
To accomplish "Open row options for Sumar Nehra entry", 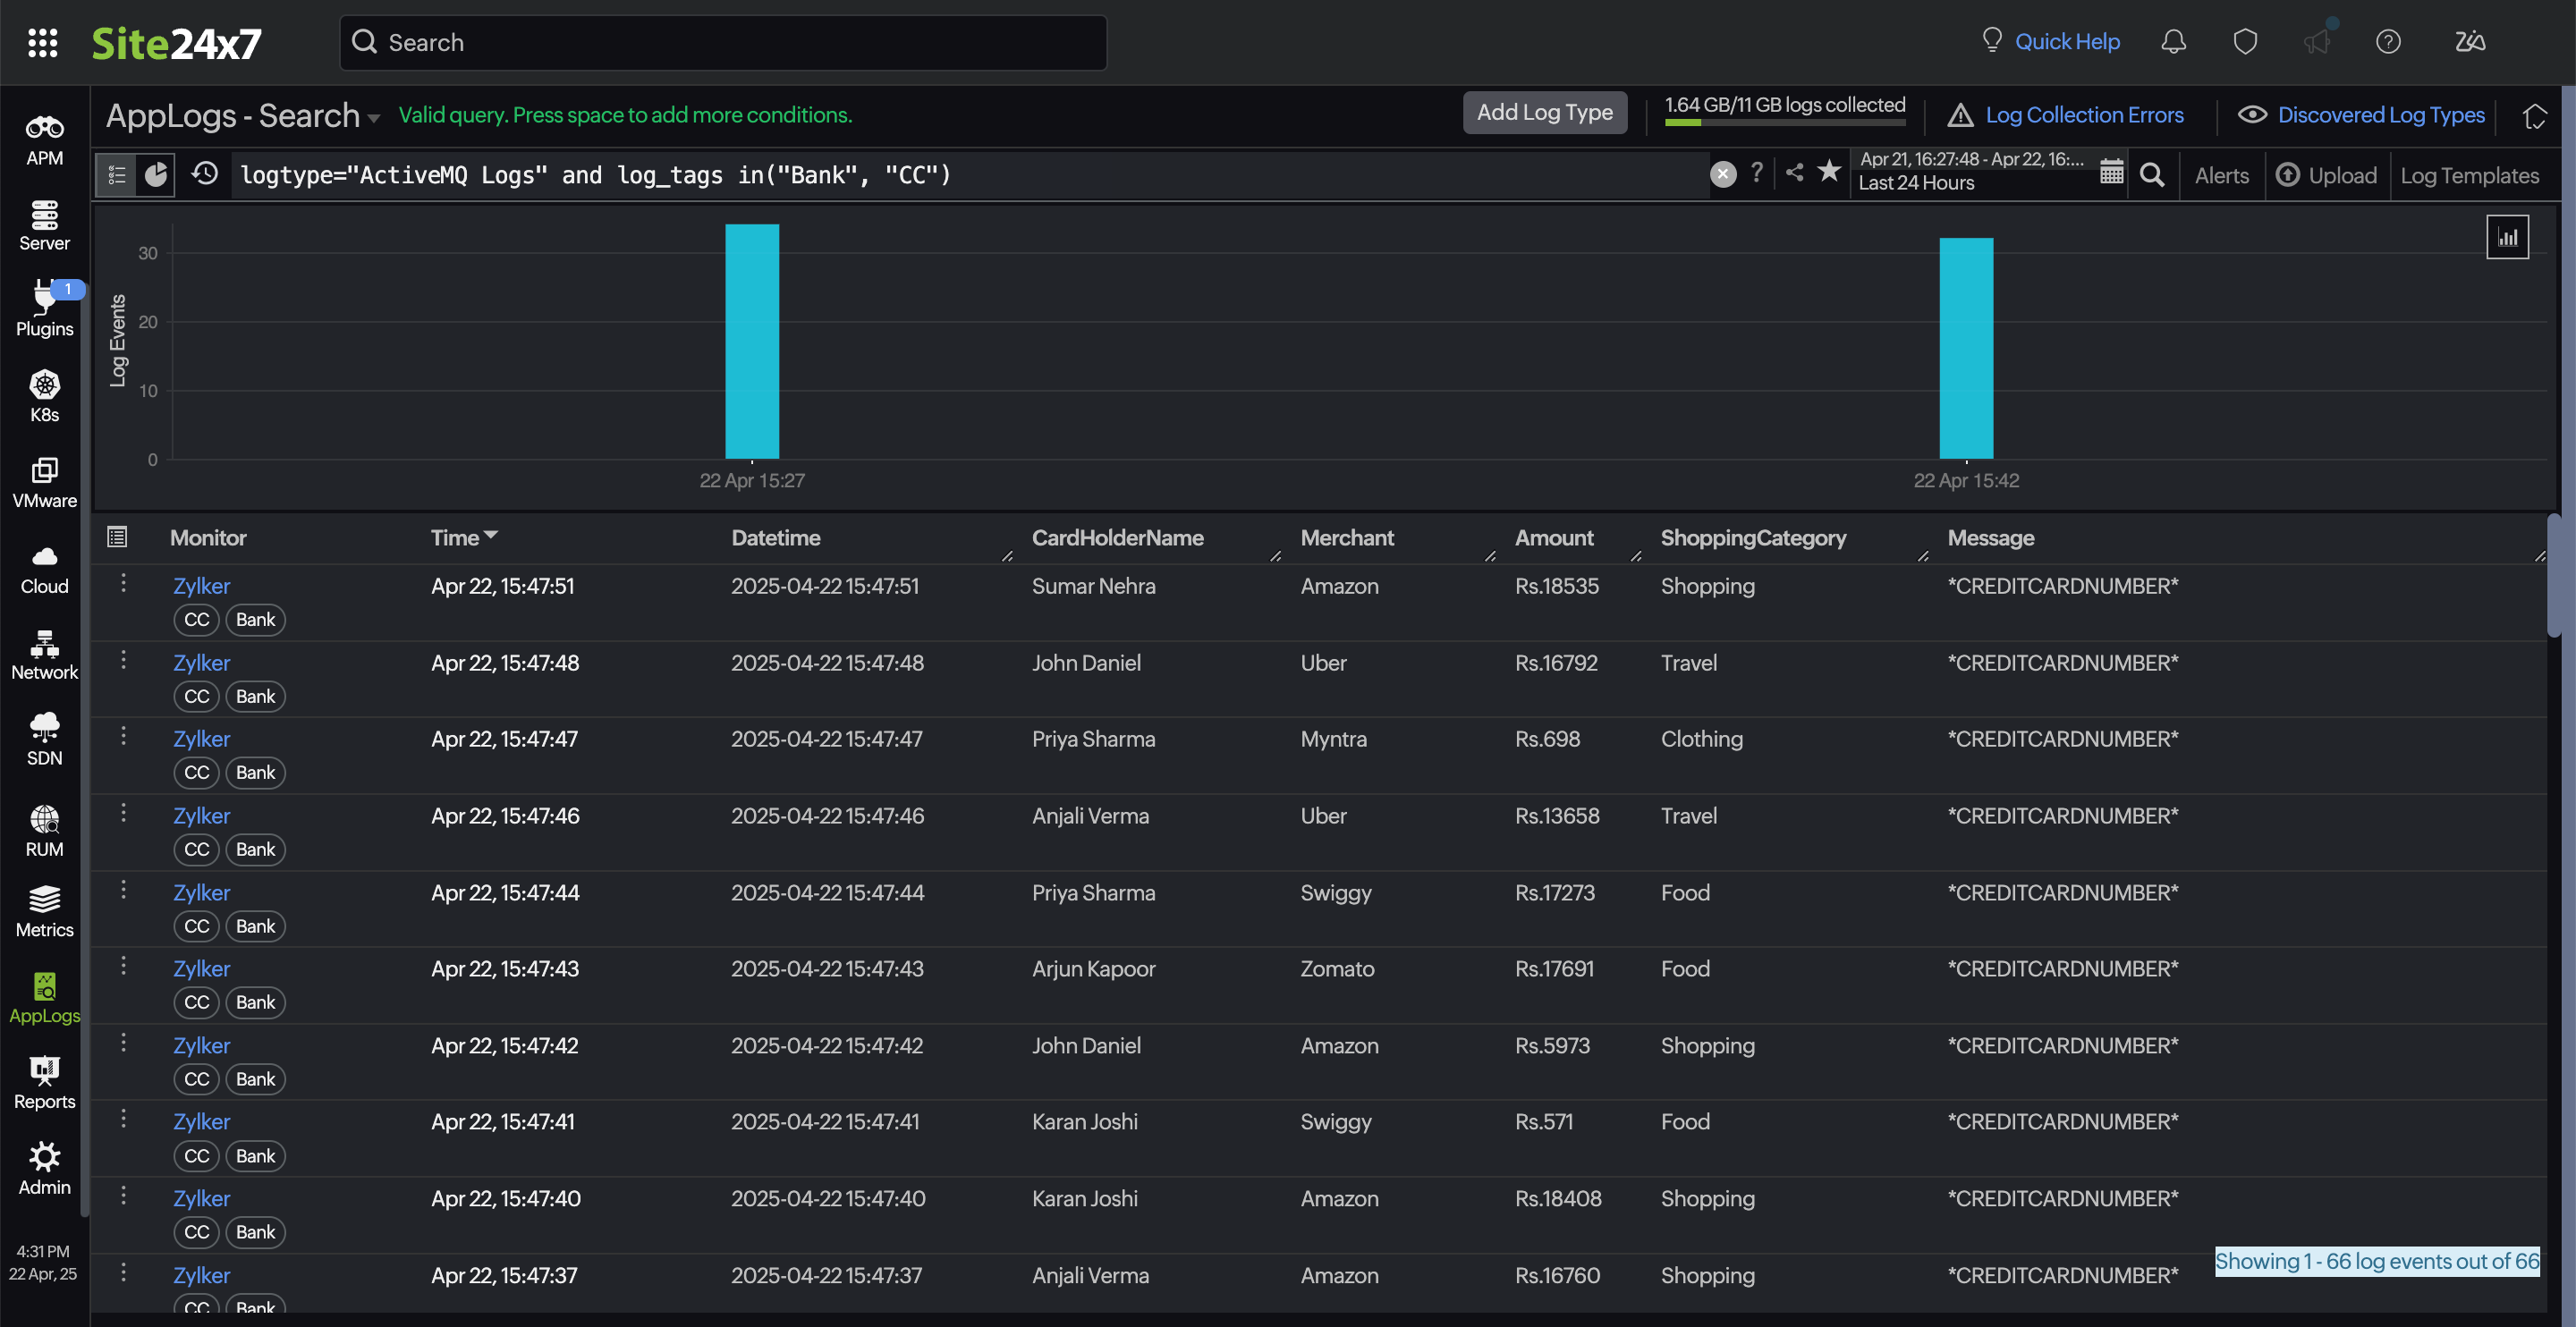I will [x=123, y=583].
